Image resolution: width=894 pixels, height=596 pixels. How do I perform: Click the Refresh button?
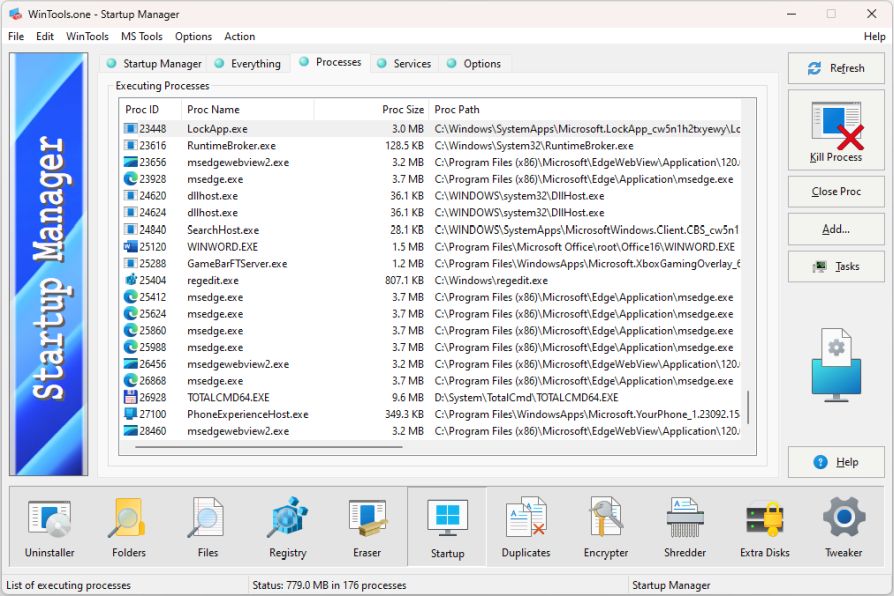click(836, 68)
